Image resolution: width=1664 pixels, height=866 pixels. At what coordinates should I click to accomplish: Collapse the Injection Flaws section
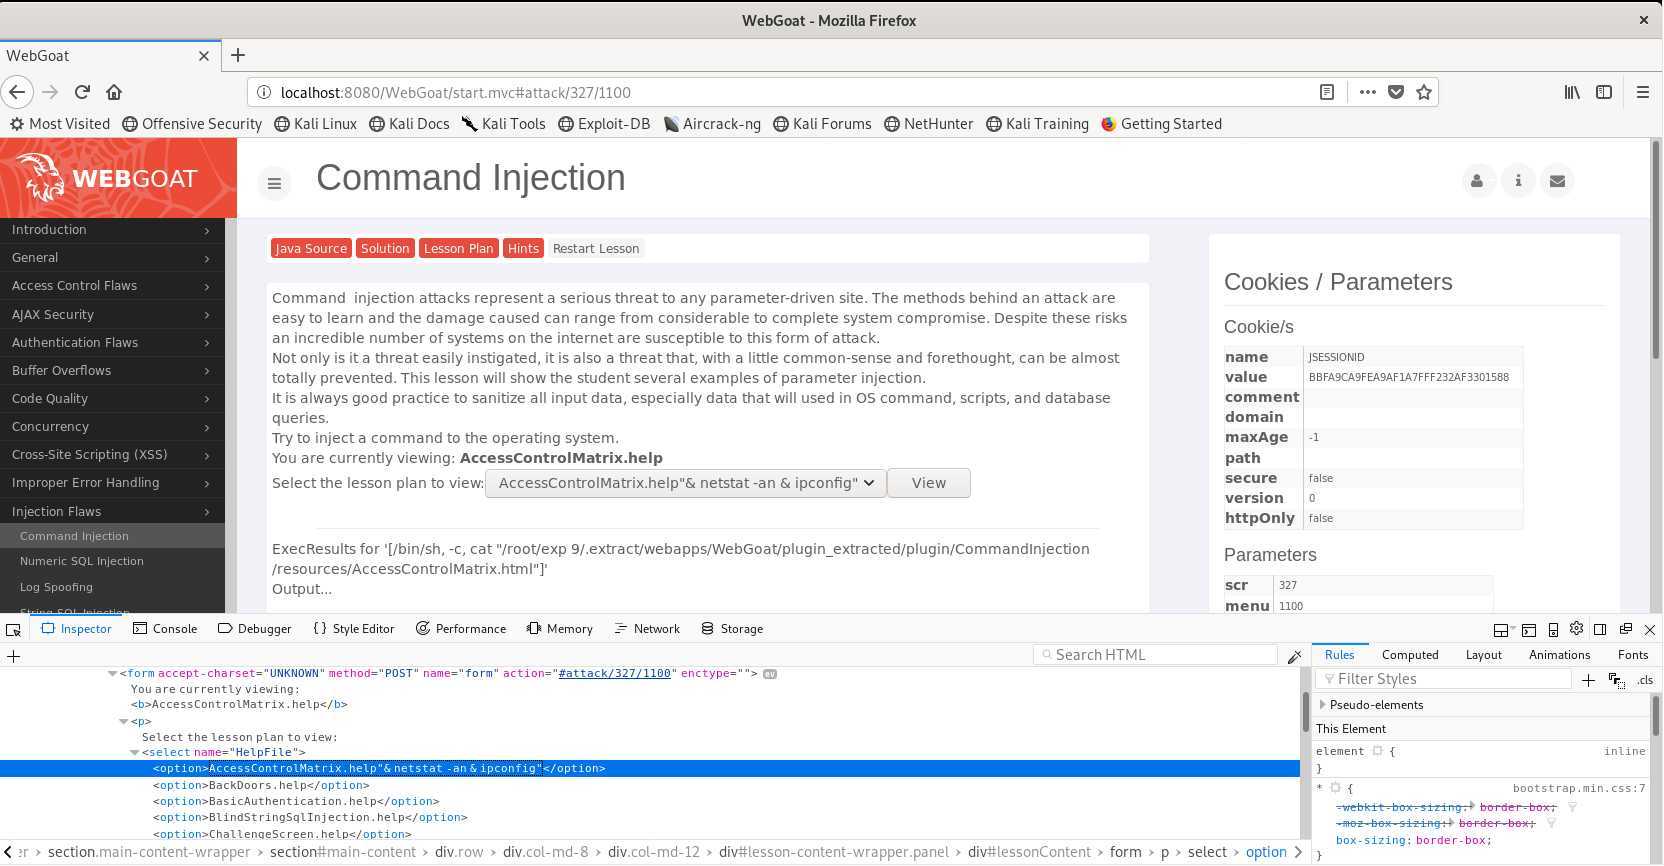click(x=112, y=511)
